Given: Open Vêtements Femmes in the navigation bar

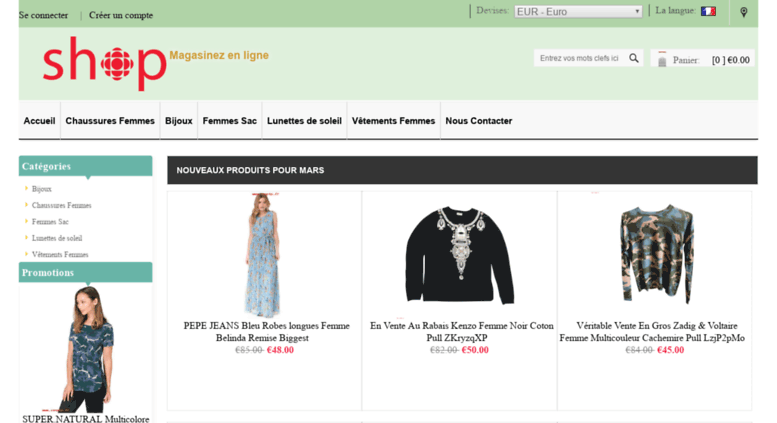Looking at the screenshot, I should click(393, 121).
